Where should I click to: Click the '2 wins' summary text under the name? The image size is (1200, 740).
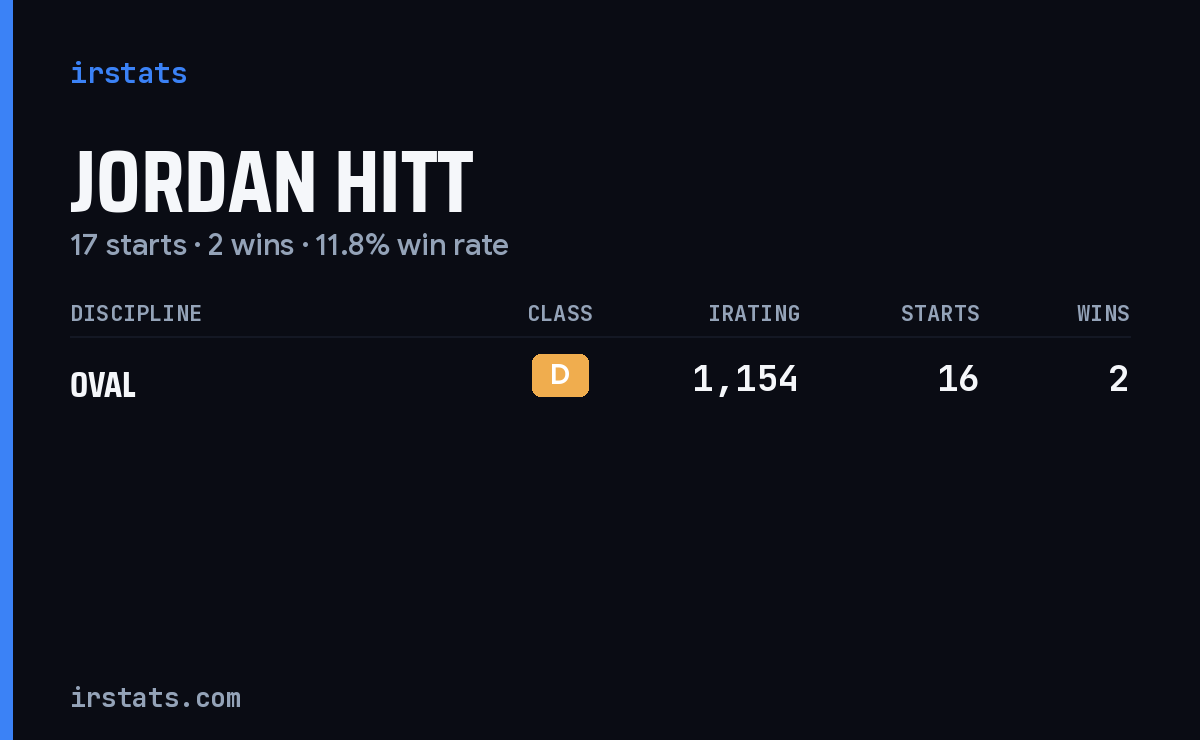click(251, 245)
